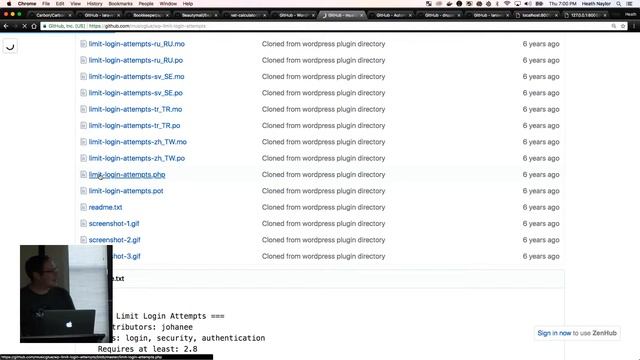
Task: Click the loading spinner box in sidebar
Action: point(10,47)
